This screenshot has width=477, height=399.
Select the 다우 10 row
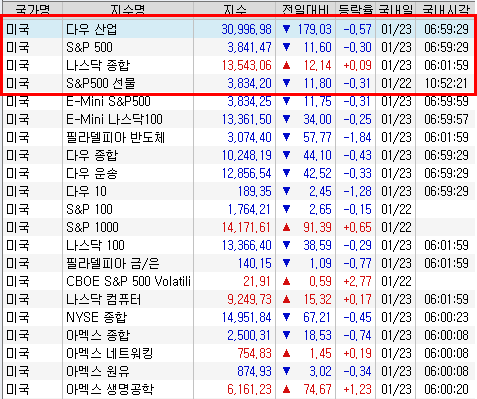239,191
